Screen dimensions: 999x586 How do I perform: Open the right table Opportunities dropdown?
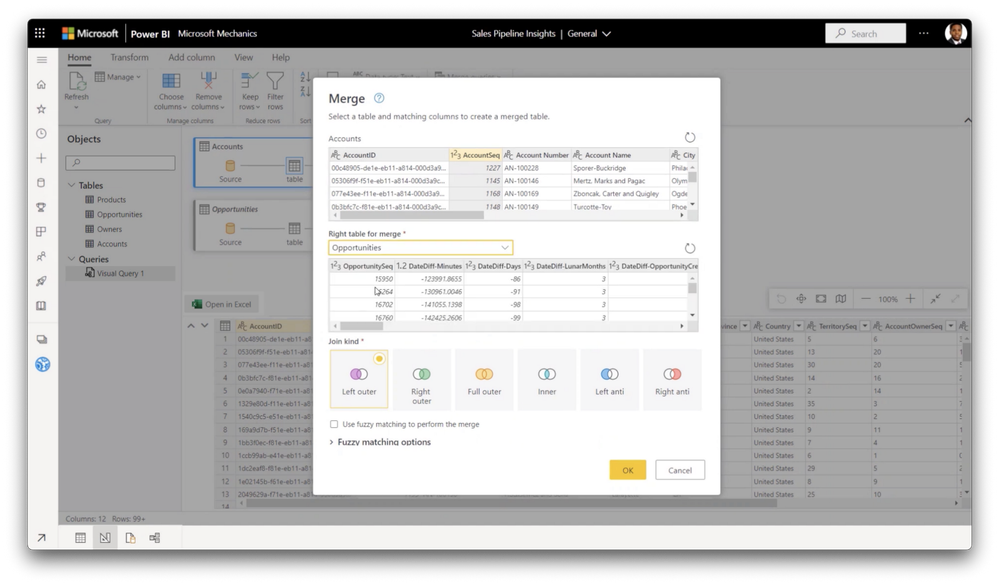pos(420,248)
